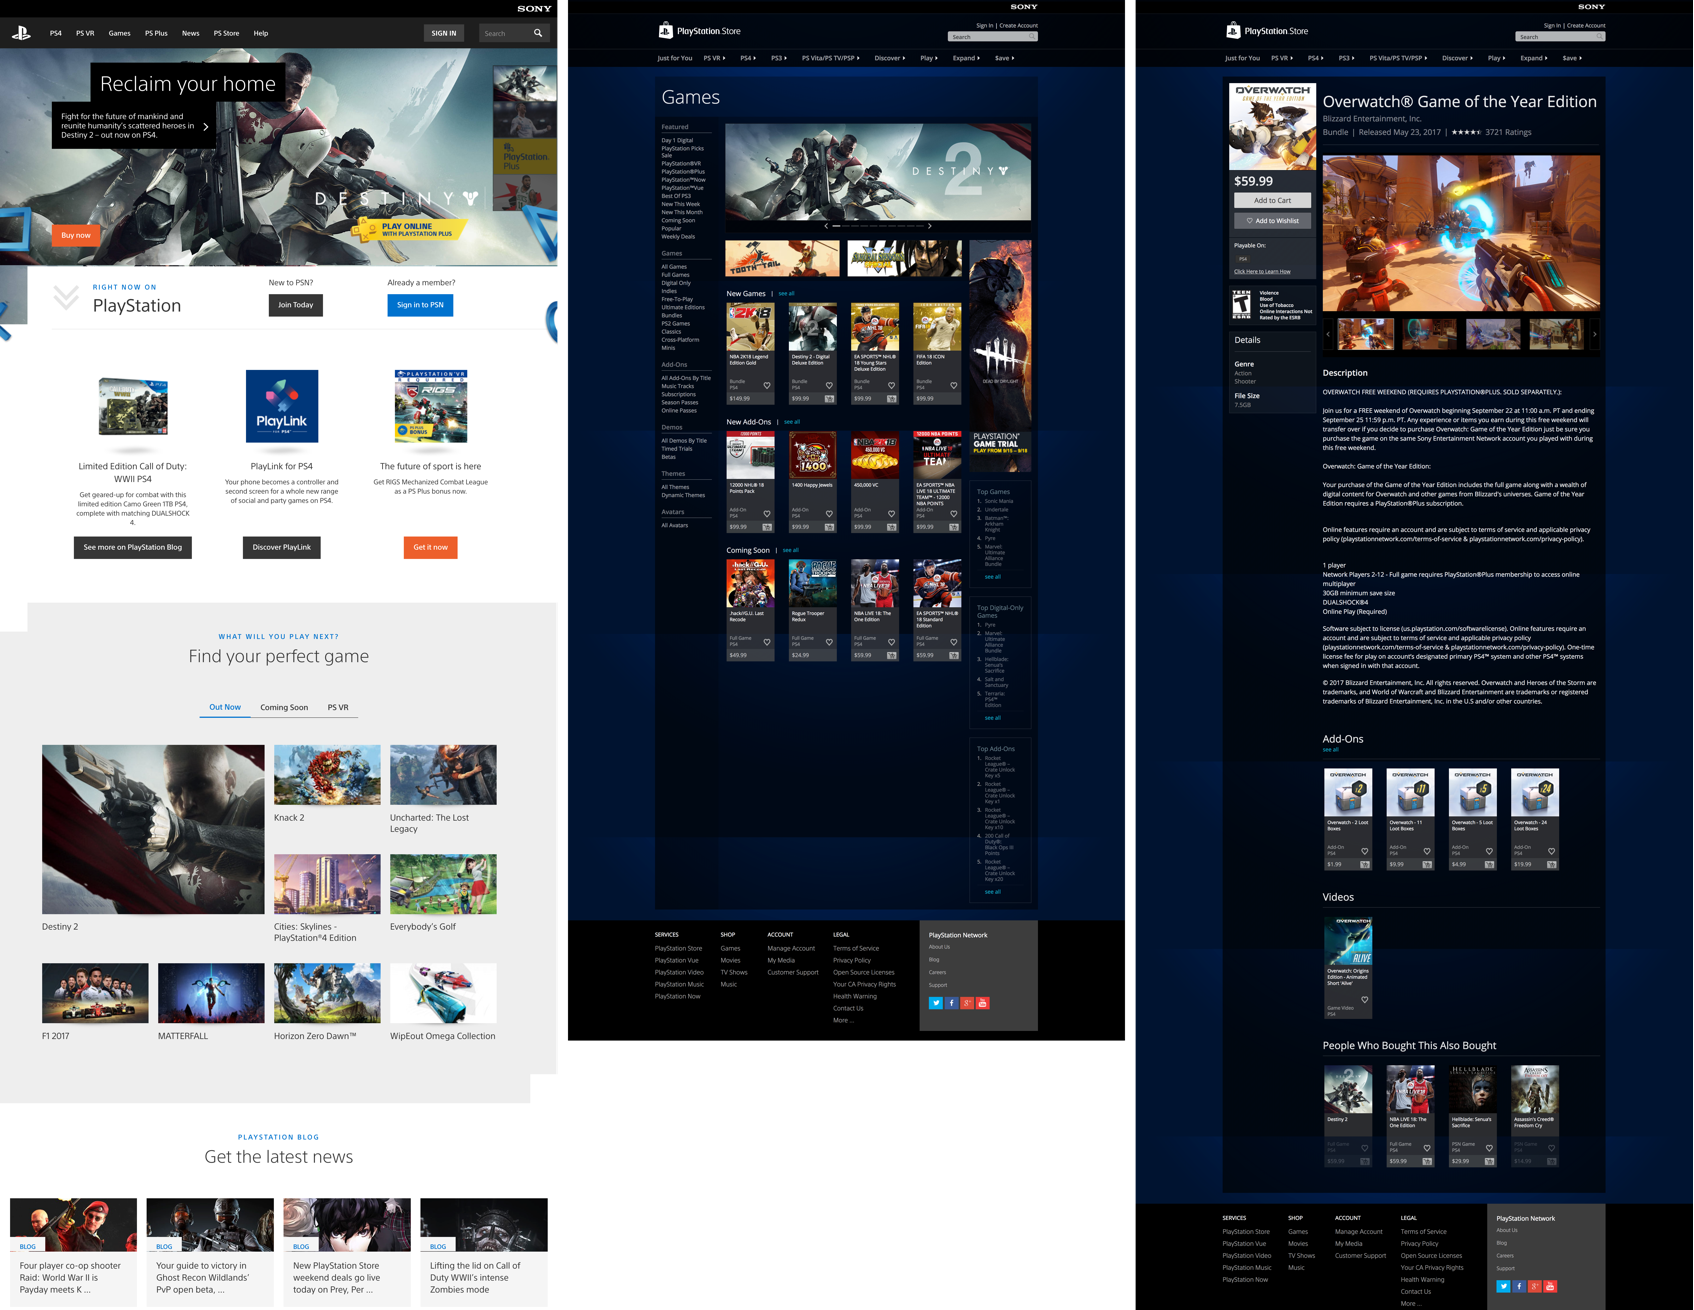Open 'Free-To-Play' in the Games sidebar

coord(677,299)
